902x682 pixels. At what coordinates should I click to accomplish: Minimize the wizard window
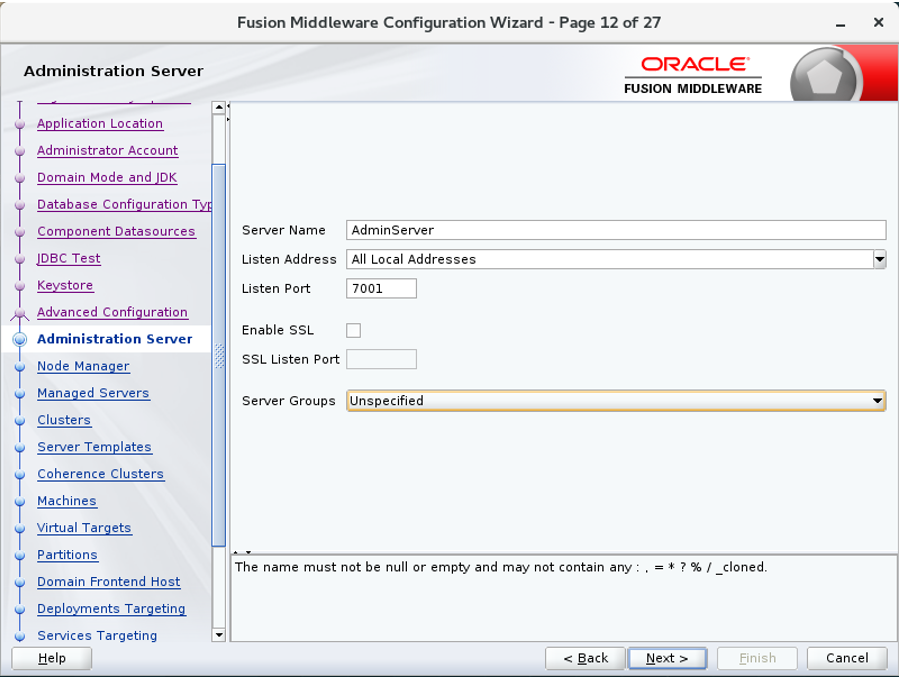coord(840,24)
